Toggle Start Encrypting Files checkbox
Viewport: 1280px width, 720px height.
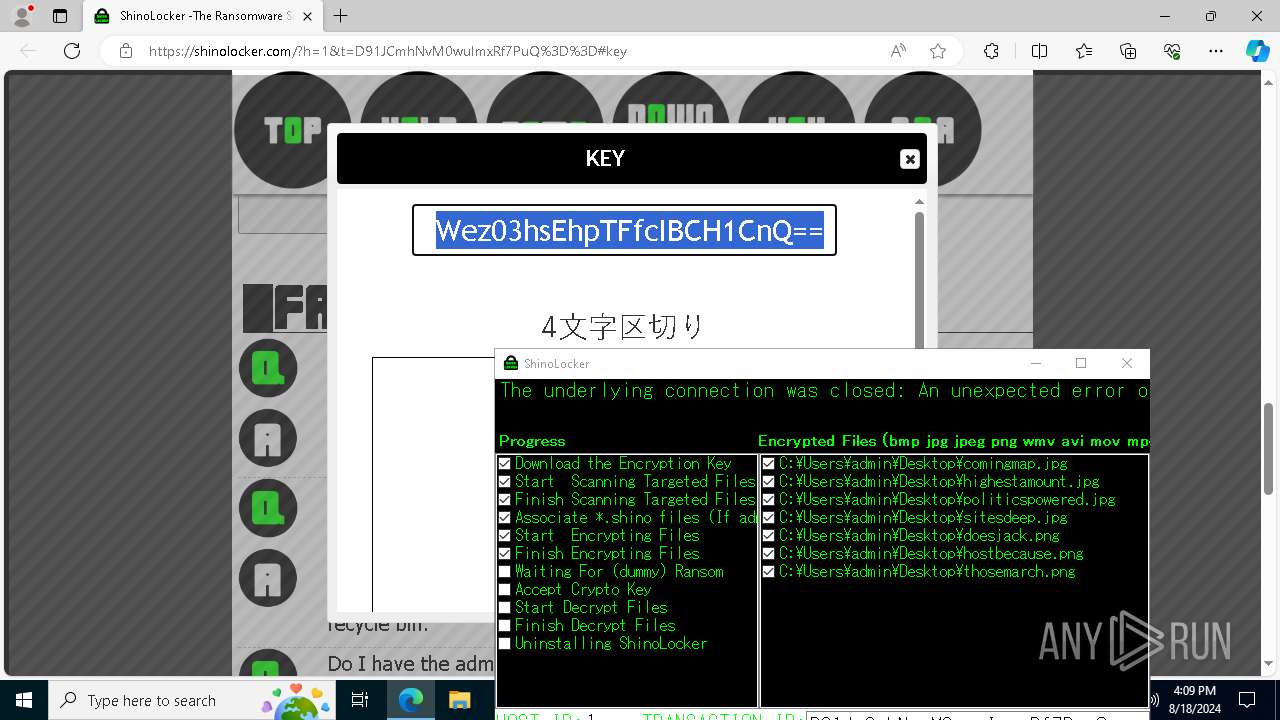tap(504, 535)
